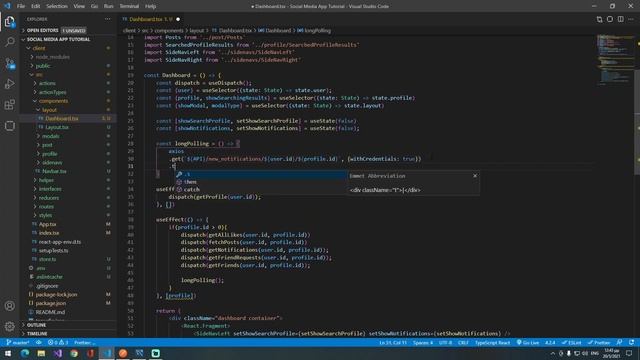Open App.tsx in the file tree

click(x=47, y=224)
